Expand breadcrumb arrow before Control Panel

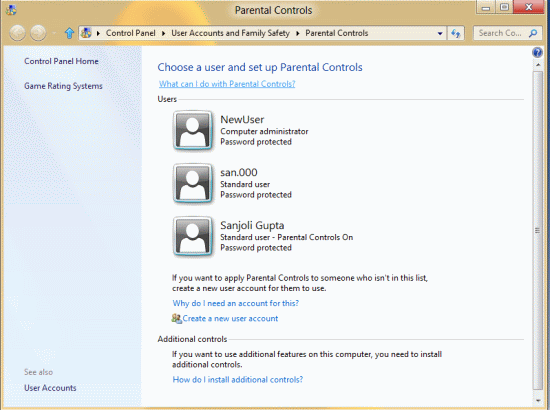(99, 33)
